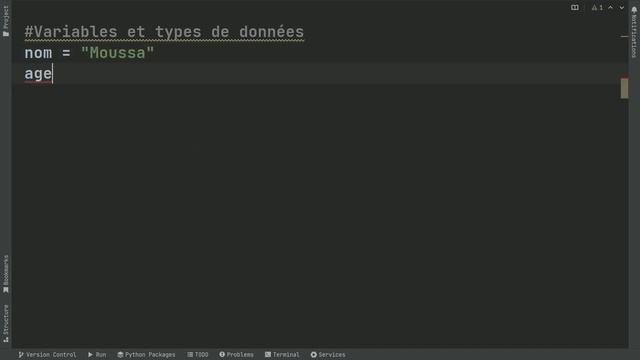Open the Run tool window

click(97, 355)
